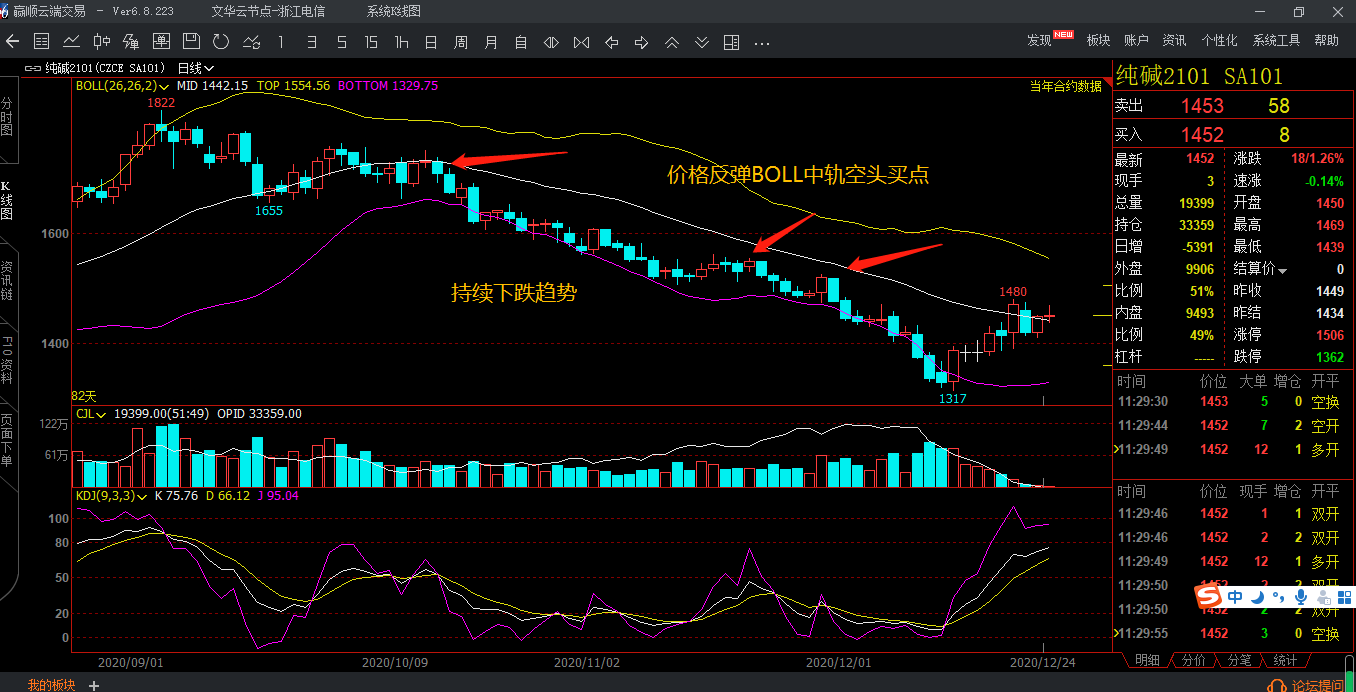Viewport: 1356px width, 692px height.
Task: Toggle Sogou 中 Chinese/English mode
Action: pyautogui.click(x=1236, y=597)
